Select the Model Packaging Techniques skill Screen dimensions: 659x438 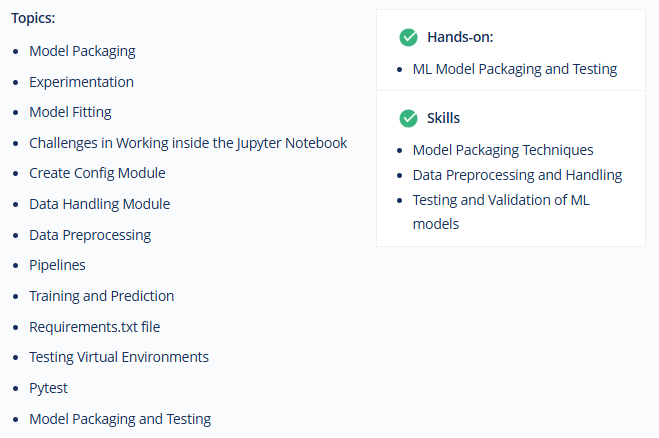[x=503, y=150]
